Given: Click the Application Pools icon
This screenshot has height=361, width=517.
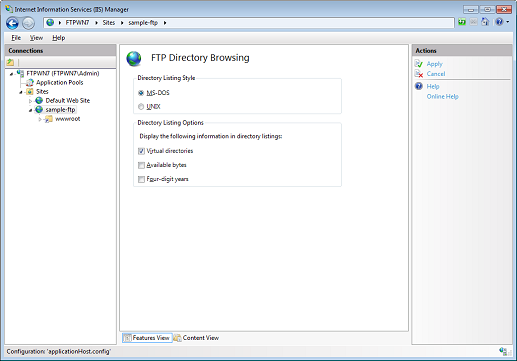Looking at the screenshot, I should 30,82.
